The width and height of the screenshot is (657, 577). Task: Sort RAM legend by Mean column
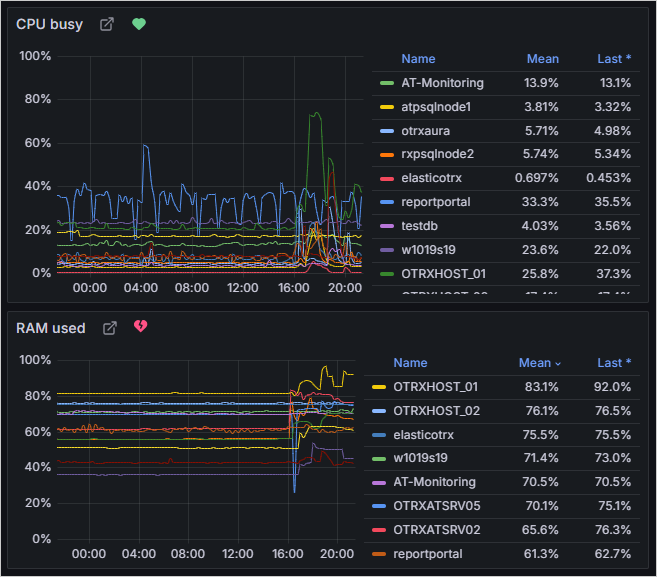(539, 363)
